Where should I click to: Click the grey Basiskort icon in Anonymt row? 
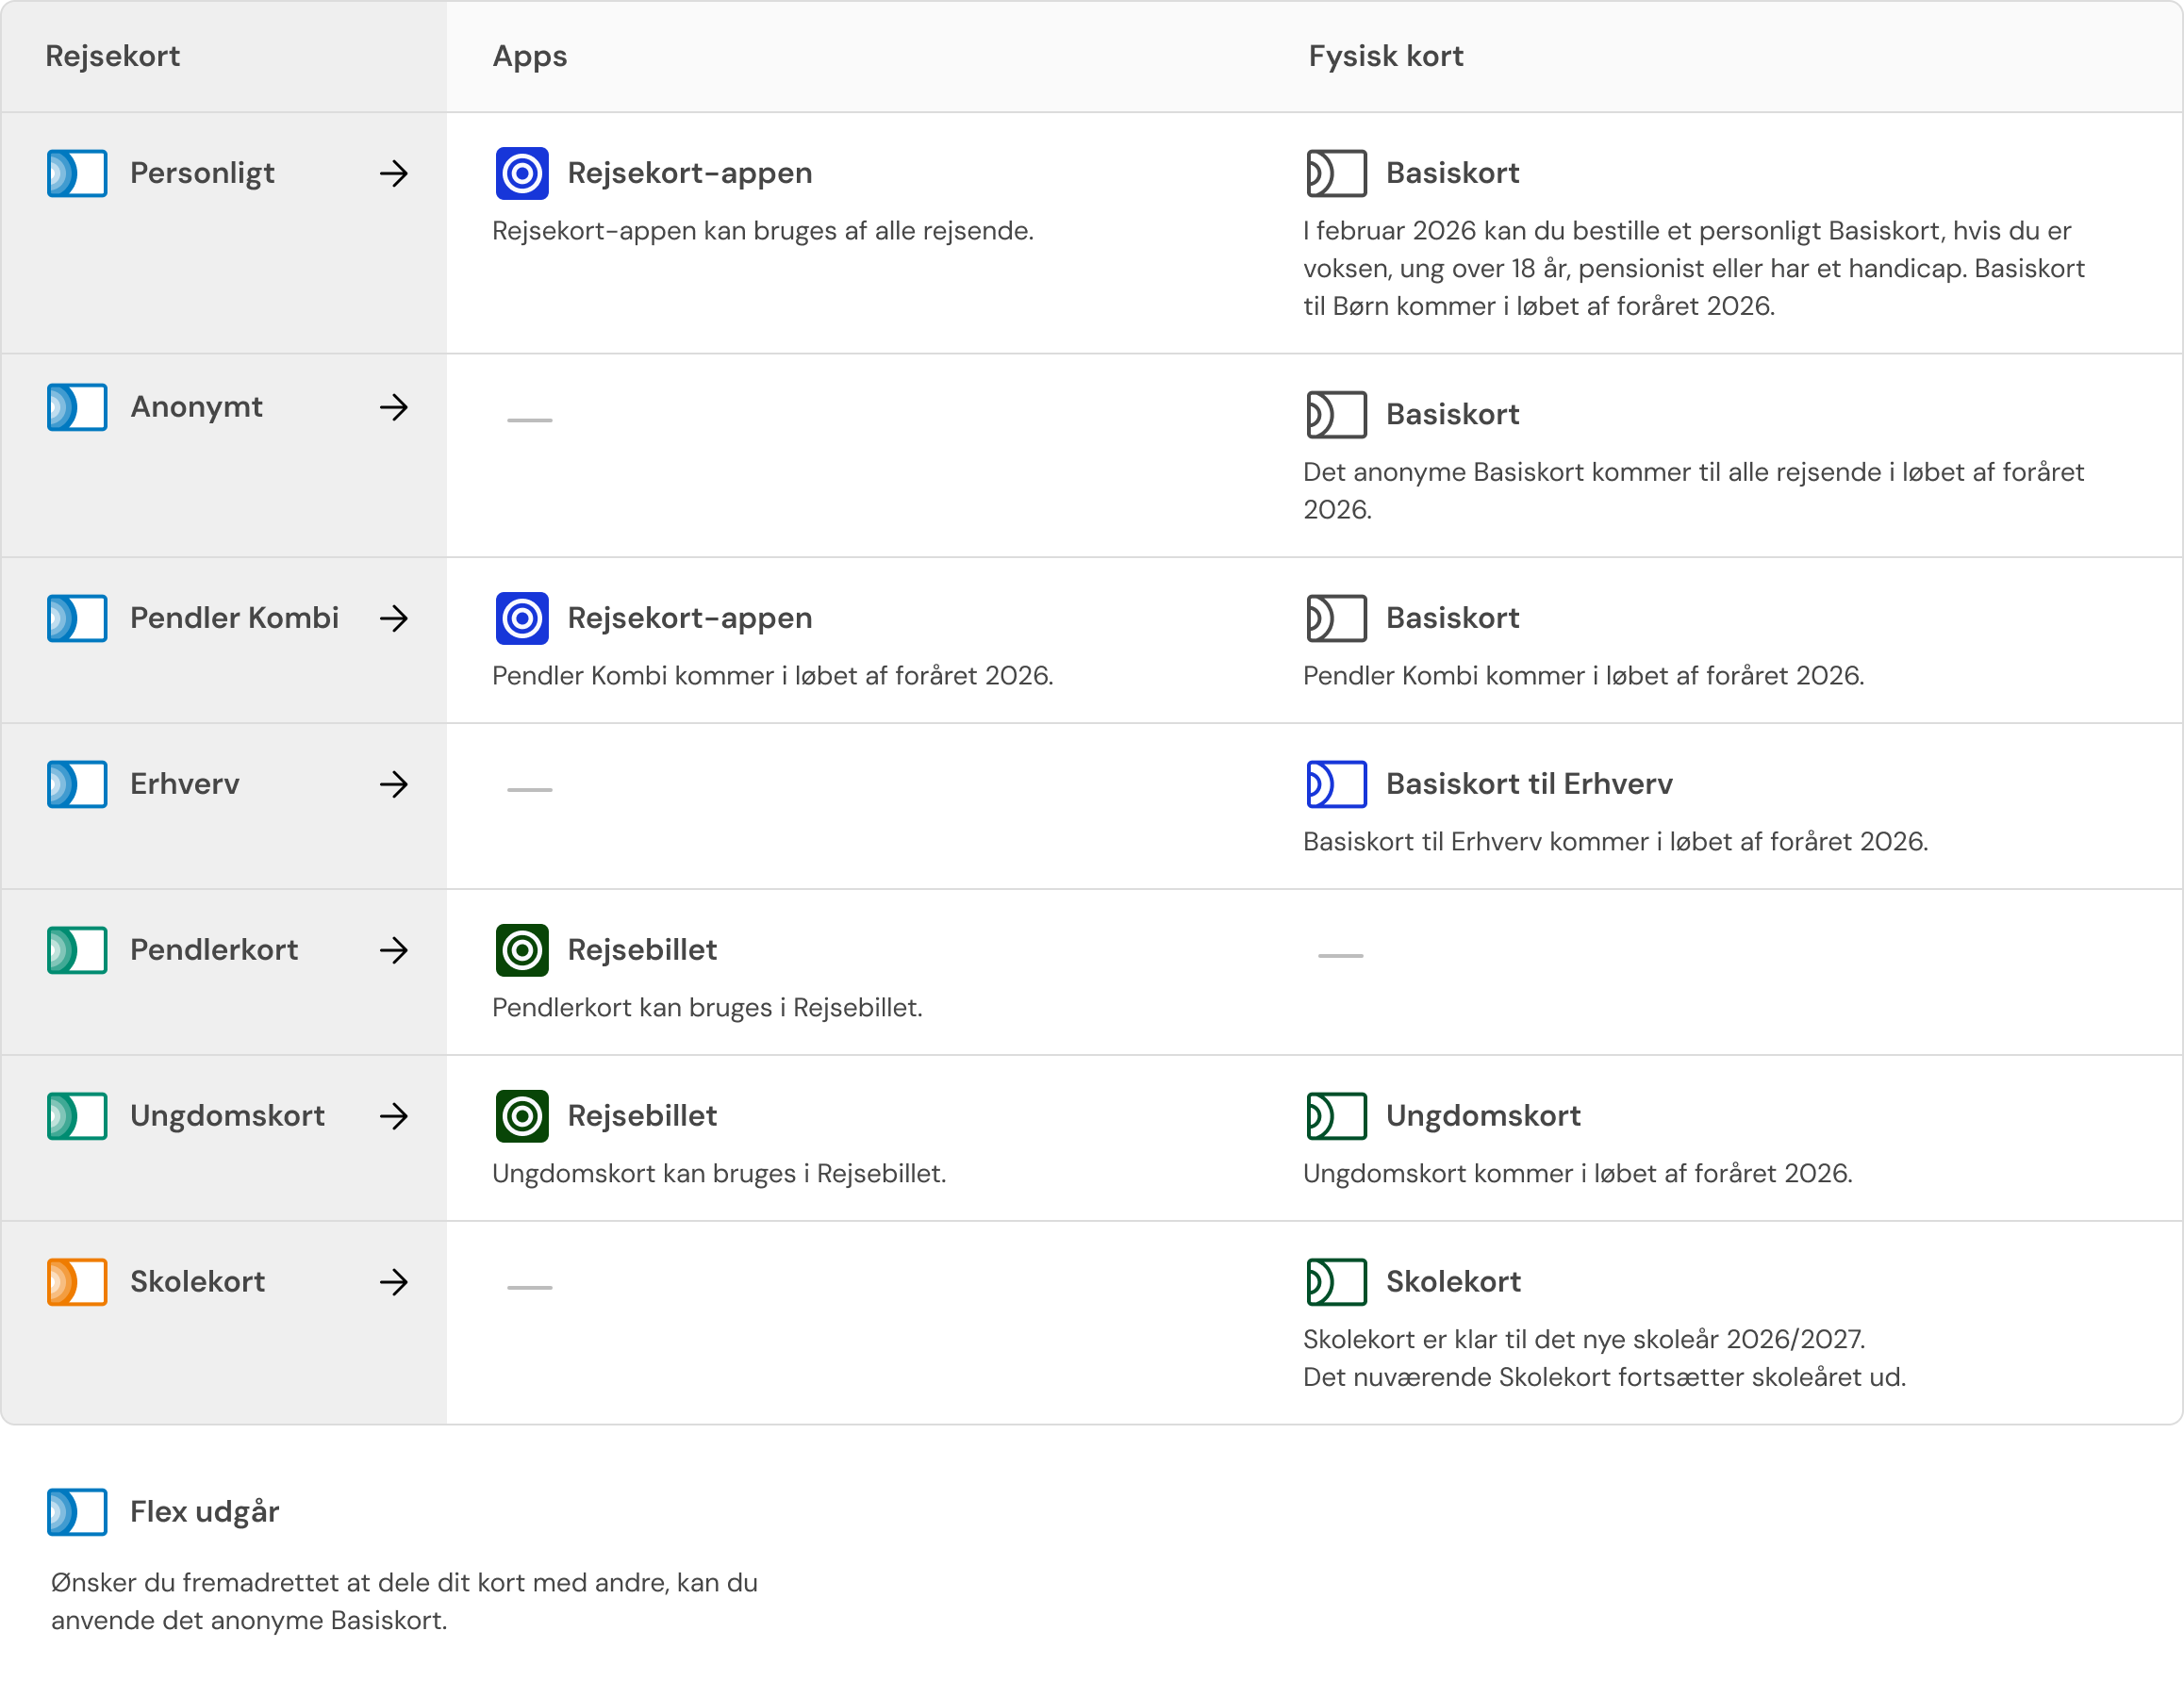point(1336,414)
